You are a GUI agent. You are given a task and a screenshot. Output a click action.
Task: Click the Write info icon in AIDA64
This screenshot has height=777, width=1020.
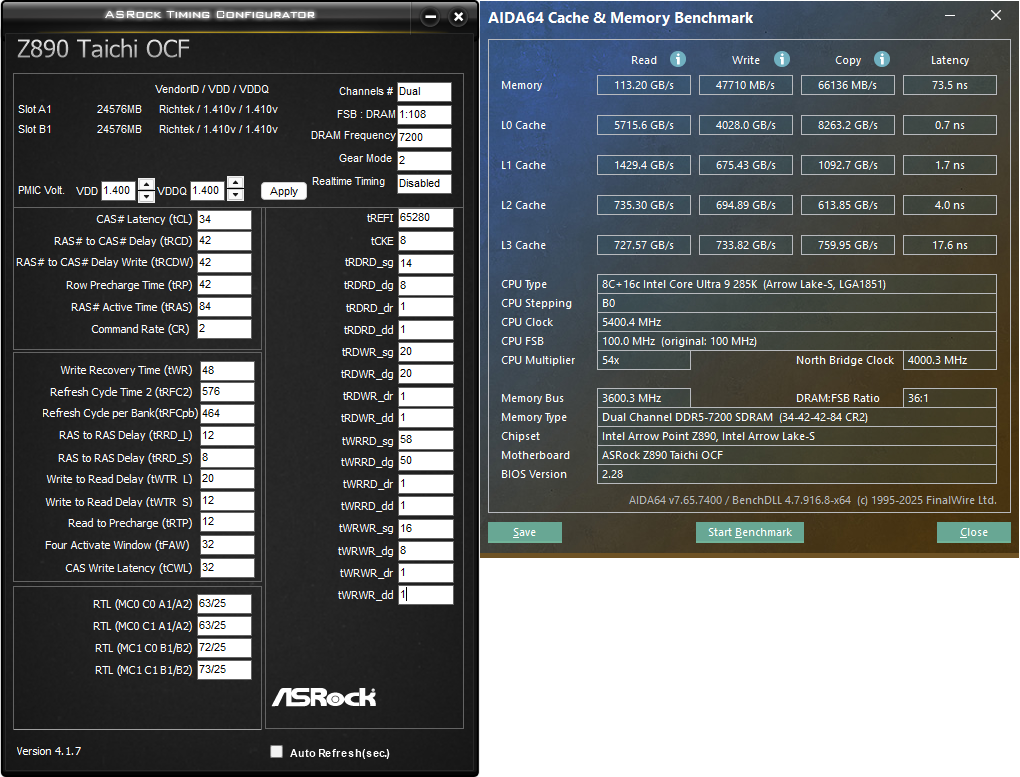(782, 59)
